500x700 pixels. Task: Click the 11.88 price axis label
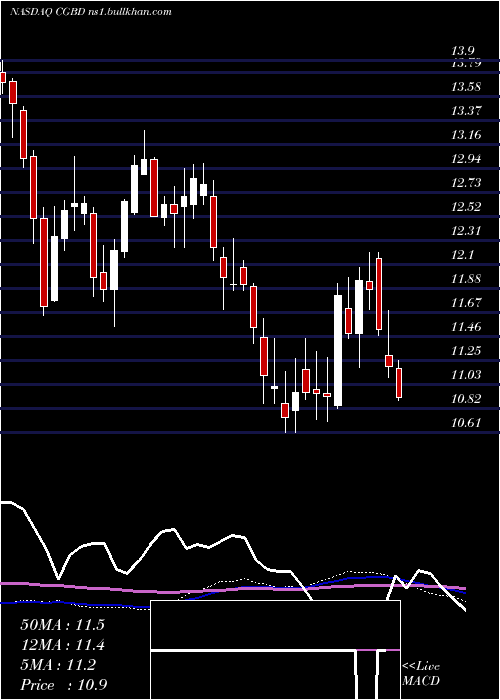(466, 279)
